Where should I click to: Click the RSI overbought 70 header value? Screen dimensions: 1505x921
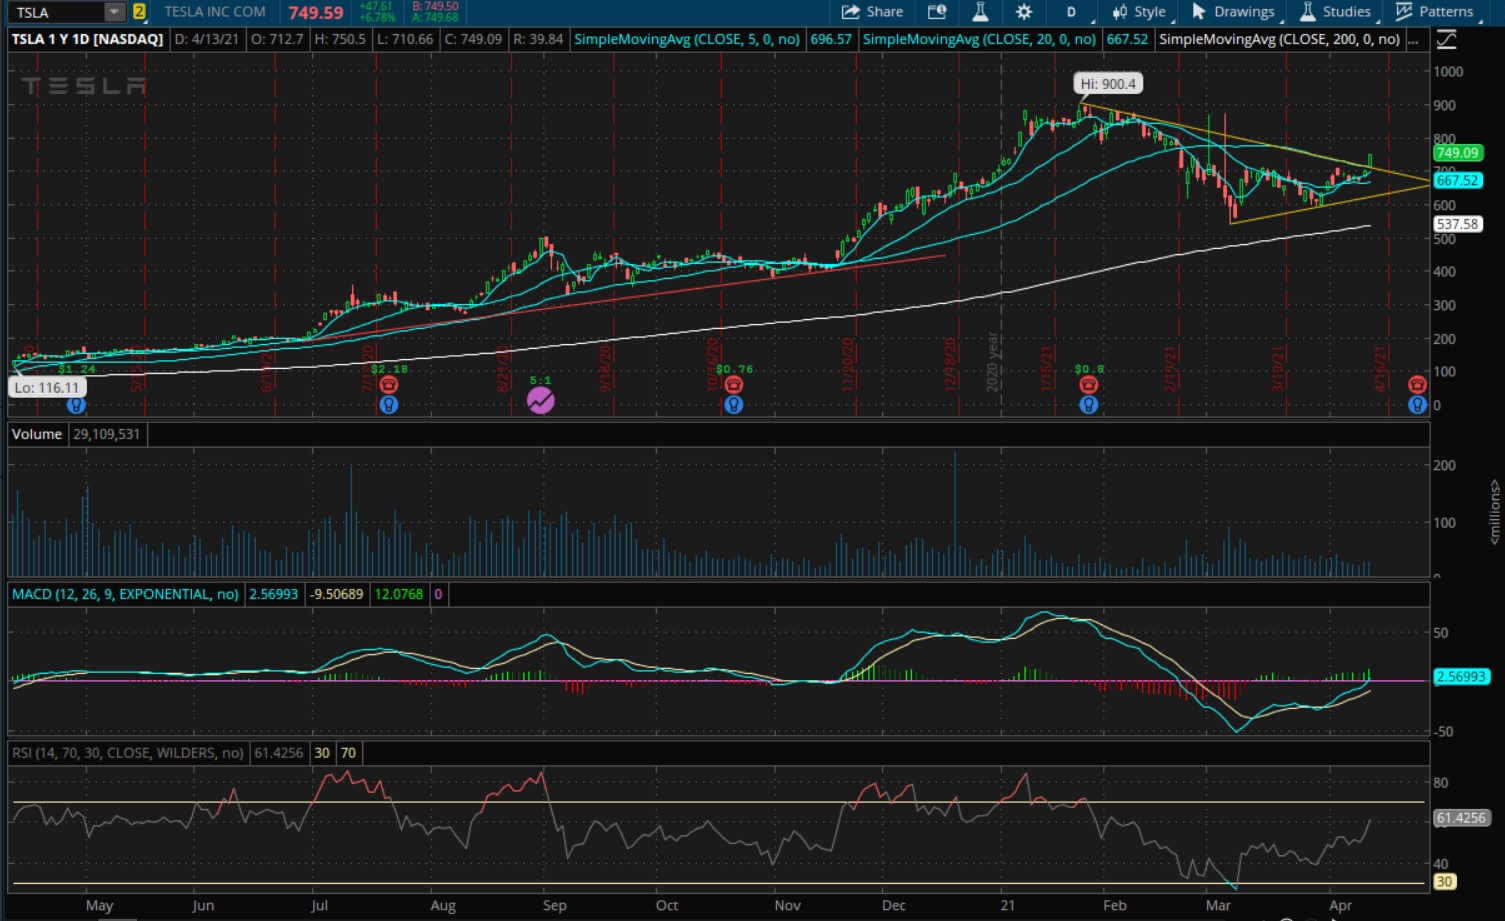tap(348, 753)
